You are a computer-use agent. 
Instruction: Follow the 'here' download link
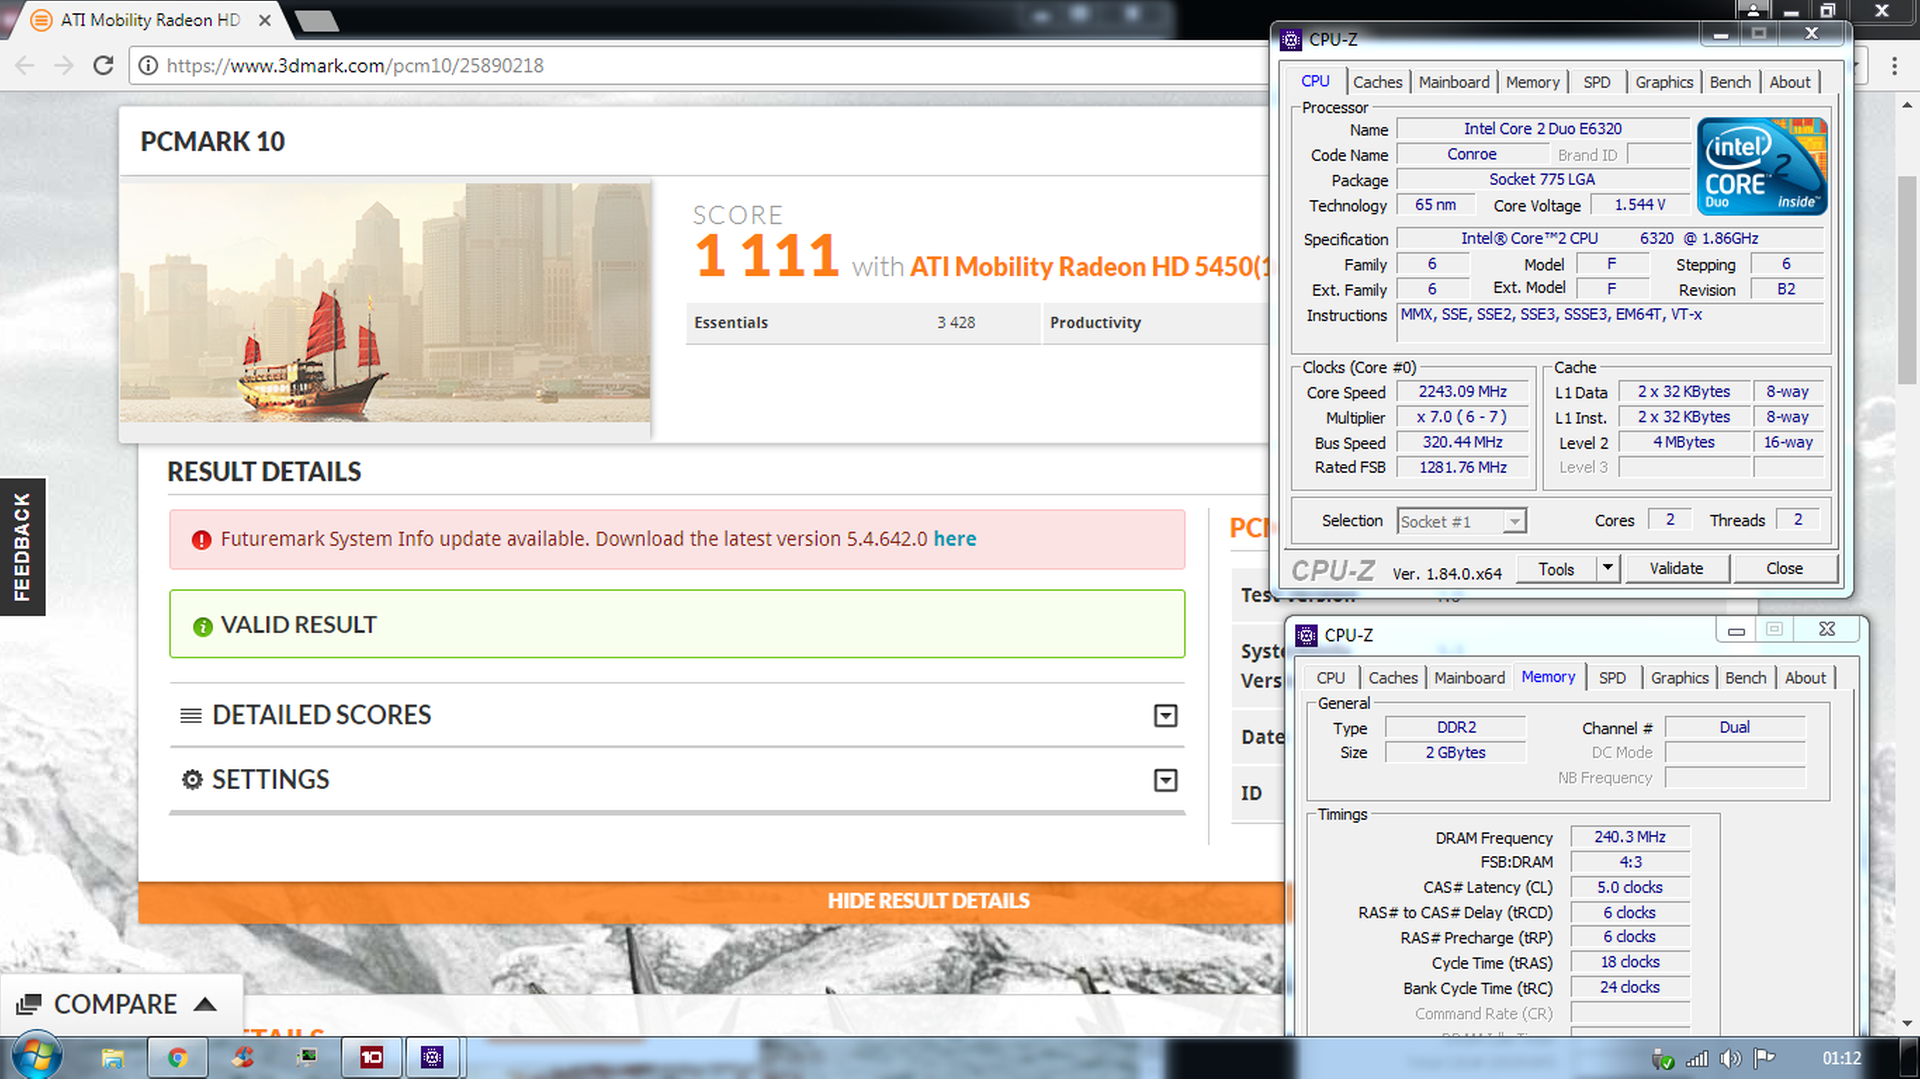pos(954,539)
